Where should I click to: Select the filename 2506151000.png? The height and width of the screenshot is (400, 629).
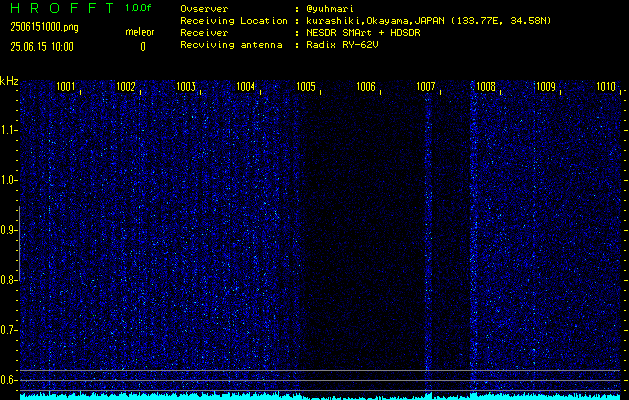(x=44, y=27)
